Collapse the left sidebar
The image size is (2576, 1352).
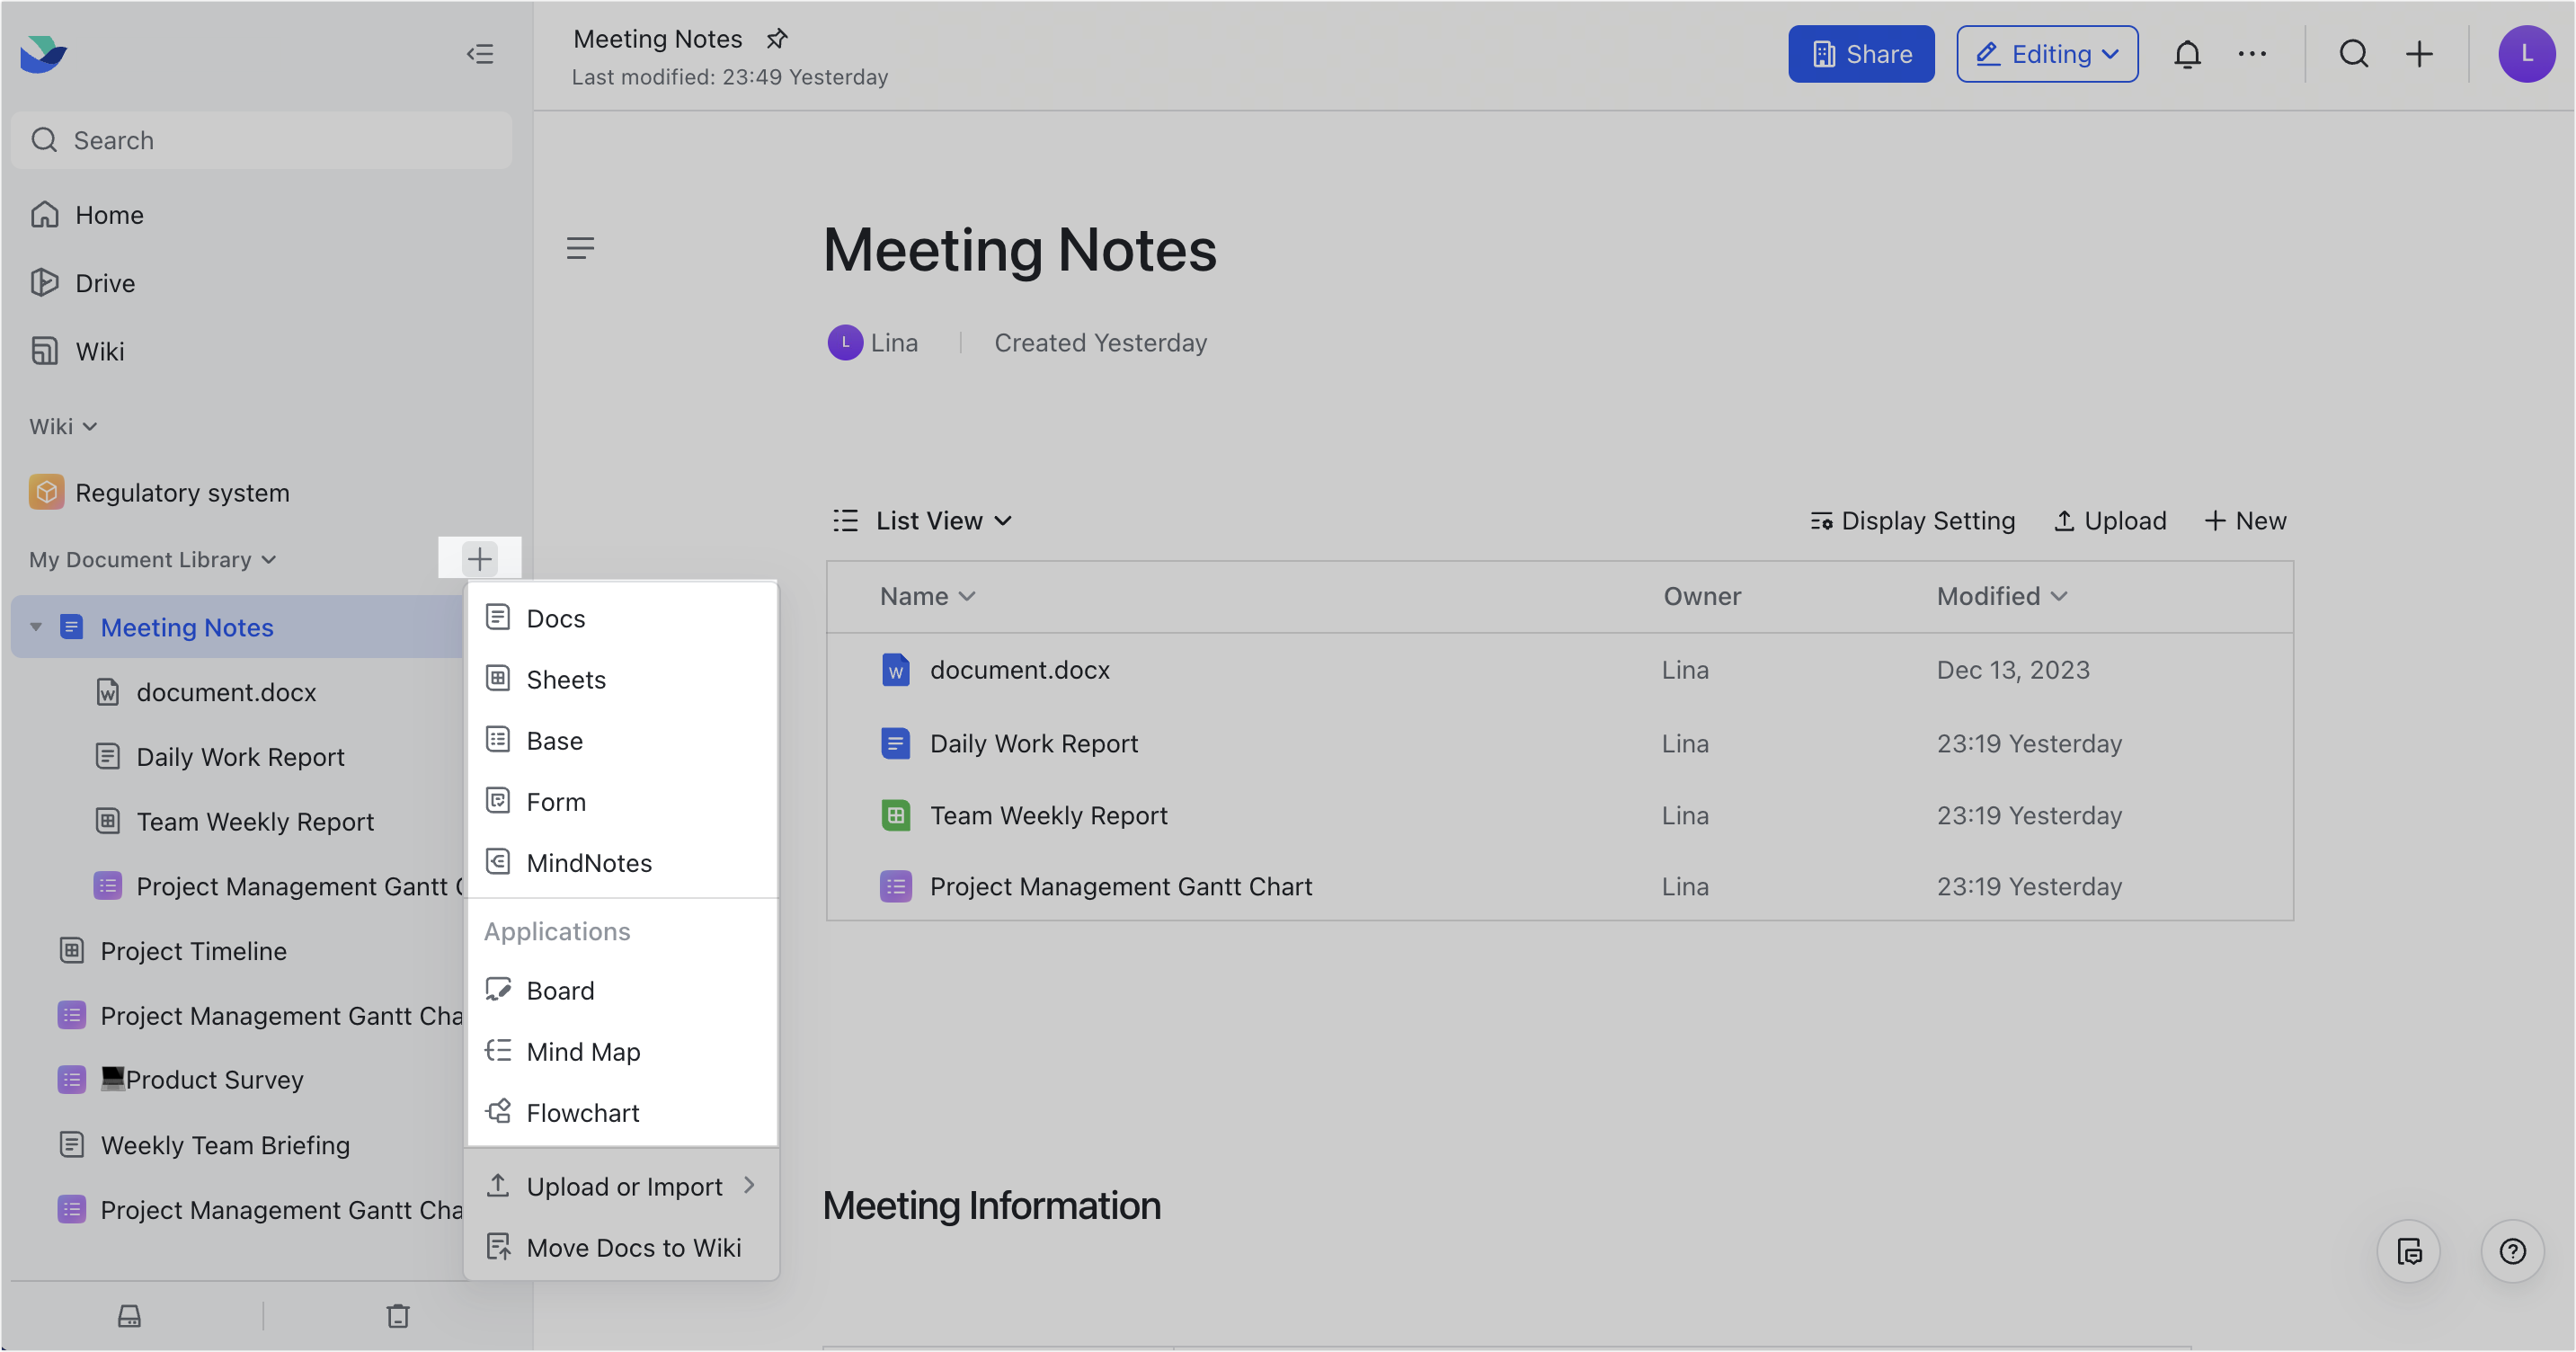click(x=481, y=53)
